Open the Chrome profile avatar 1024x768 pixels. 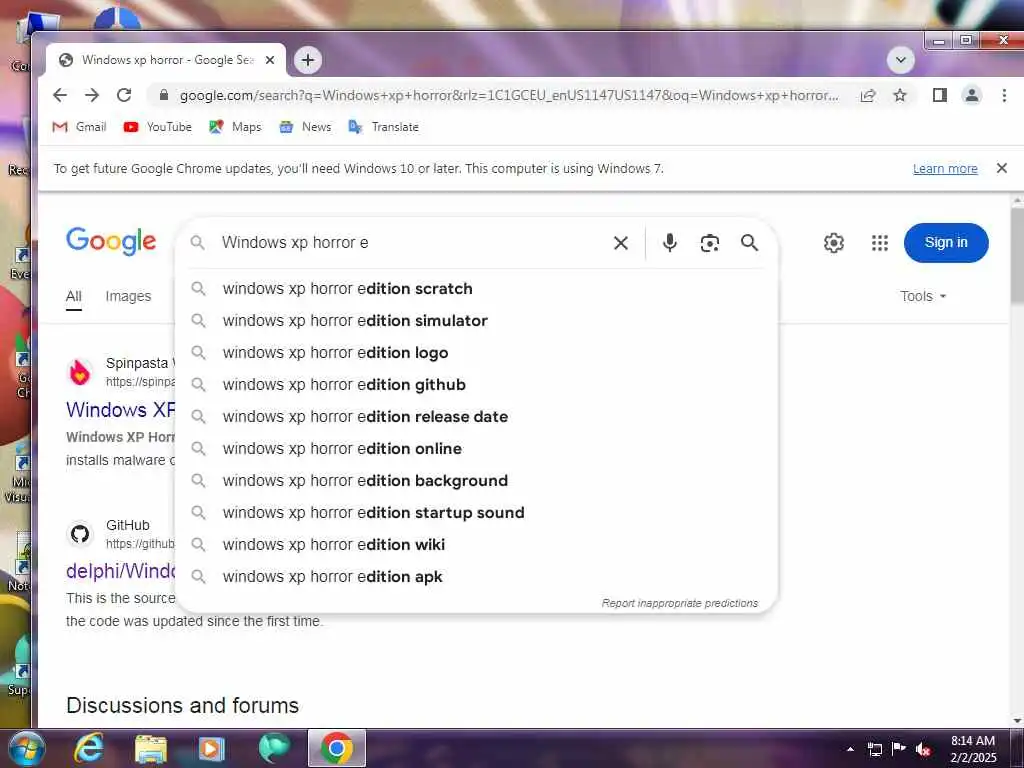click(x=972, y=95)
